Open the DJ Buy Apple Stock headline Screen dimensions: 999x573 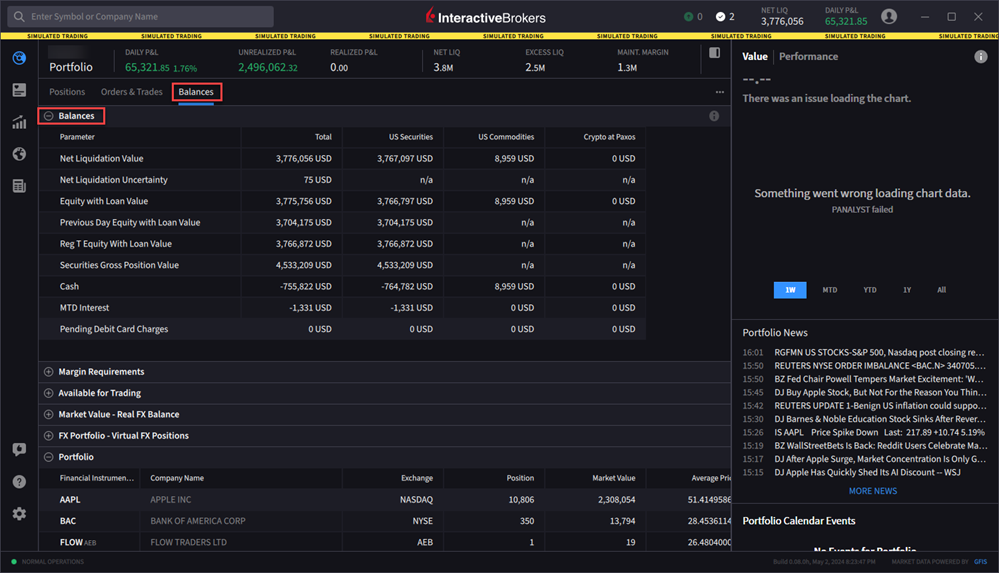880,393
